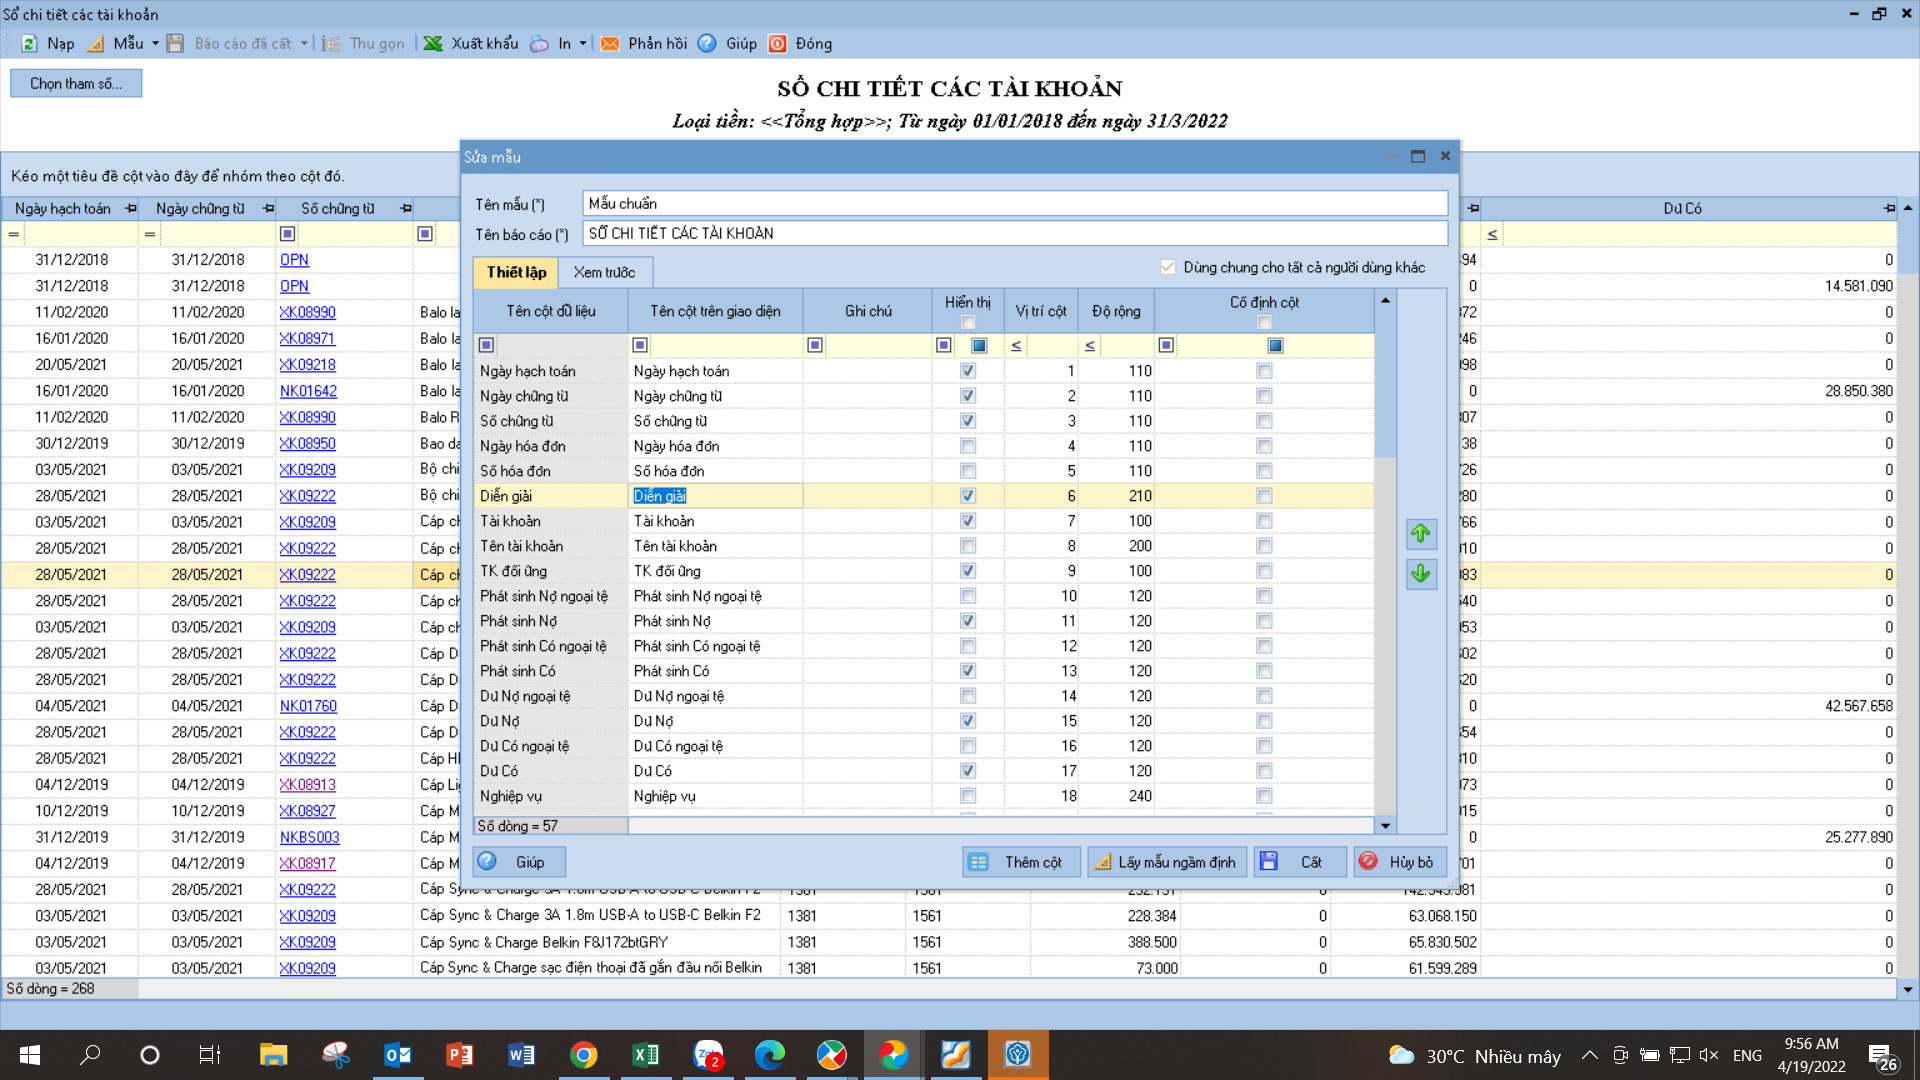This screenshot has width=1920, height=1080.
Task: Toggle Hiển thị header select-all checkbox
Action: point(968,322)
